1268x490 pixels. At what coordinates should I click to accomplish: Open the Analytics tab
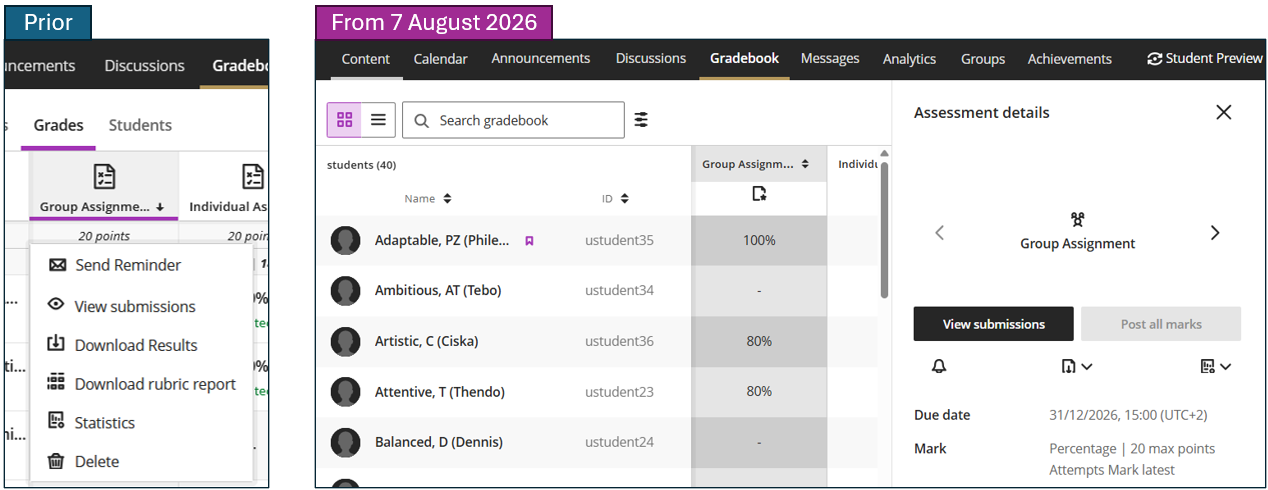(909, 59)
